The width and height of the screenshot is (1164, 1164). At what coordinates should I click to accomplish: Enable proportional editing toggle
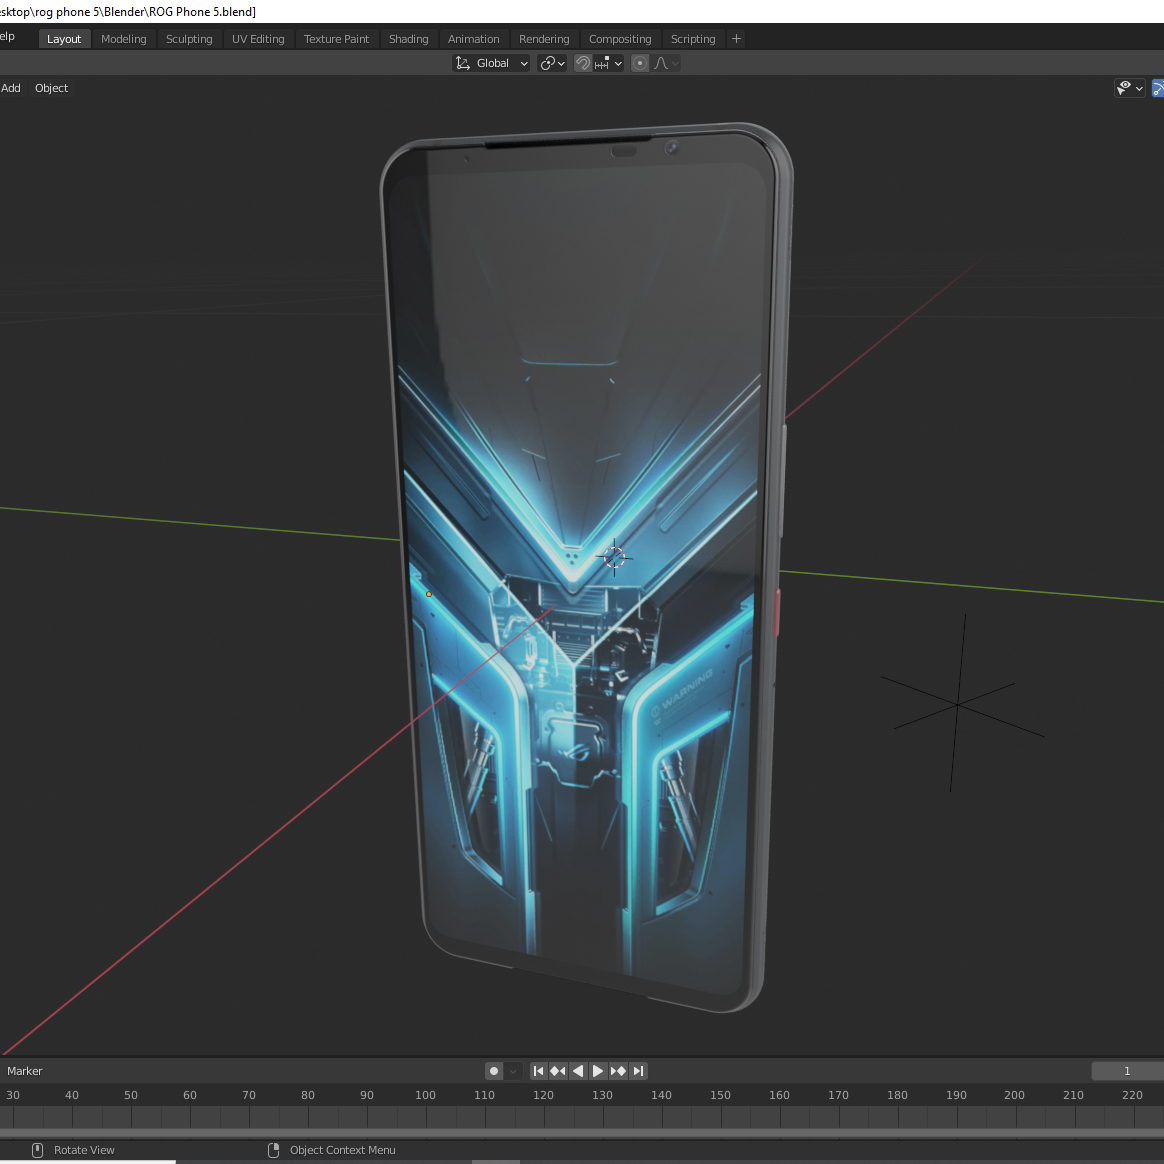point(640,63)
